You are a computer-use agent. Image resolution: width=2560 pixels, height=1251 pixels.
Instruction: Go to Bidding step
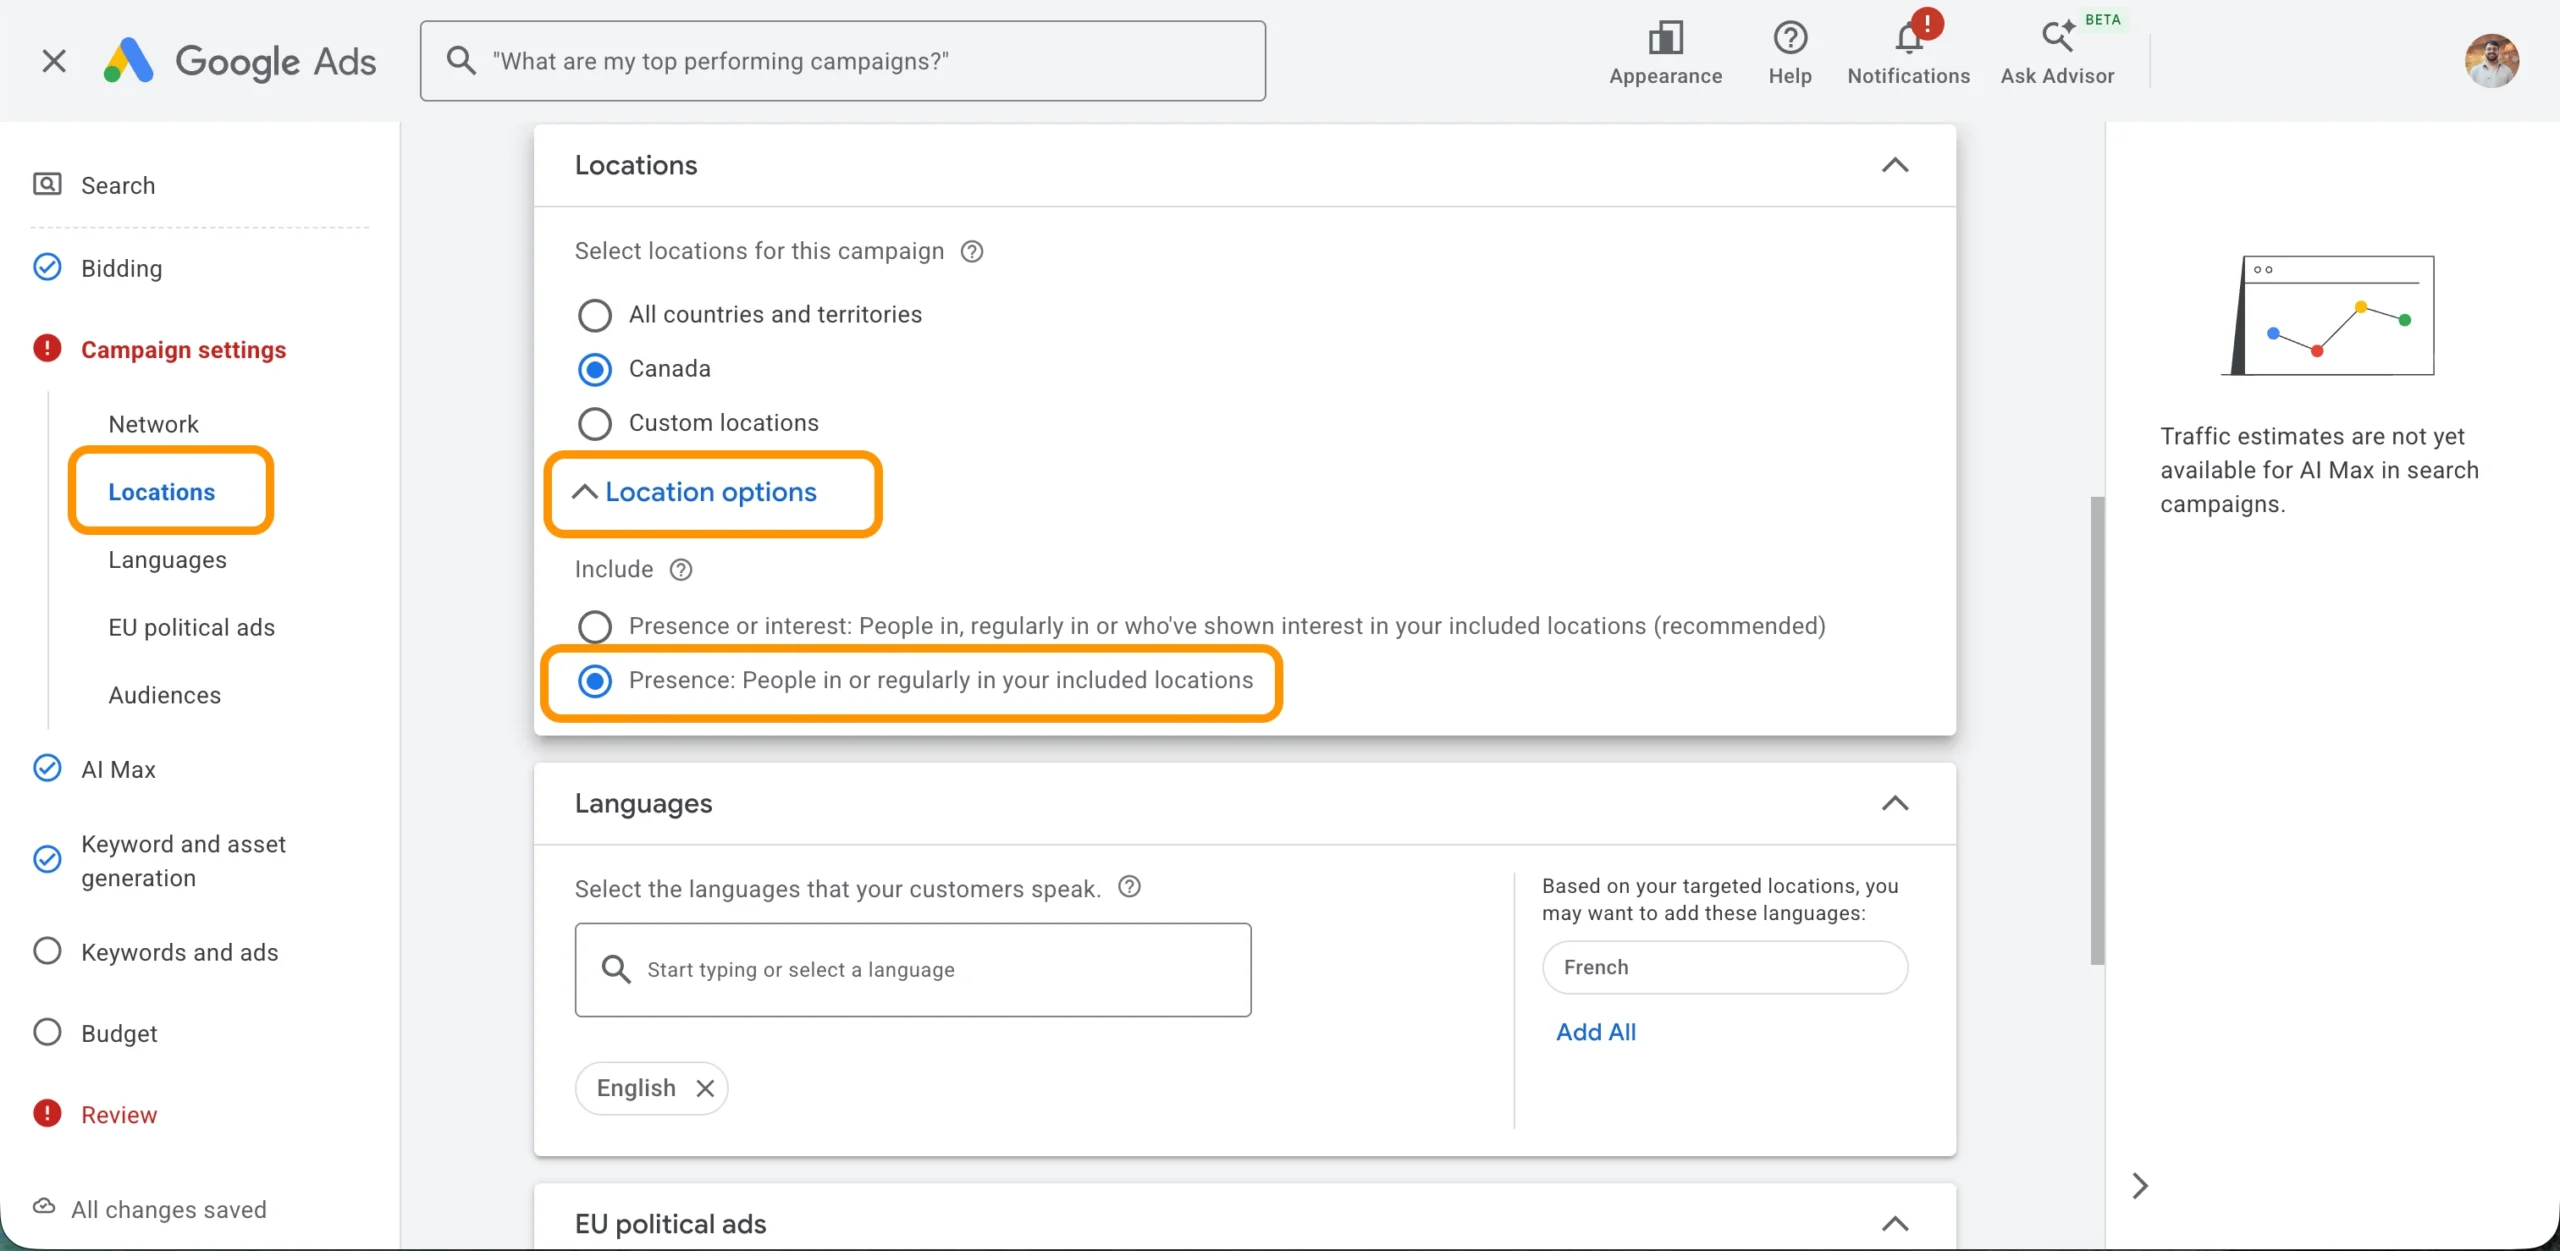(x=121, y=268)
